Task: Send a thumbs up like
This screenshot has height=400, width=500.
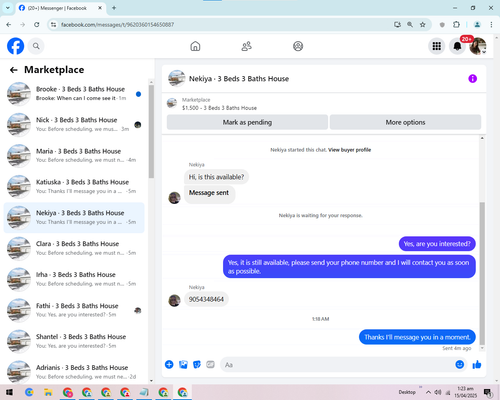Action: [477, 365]
